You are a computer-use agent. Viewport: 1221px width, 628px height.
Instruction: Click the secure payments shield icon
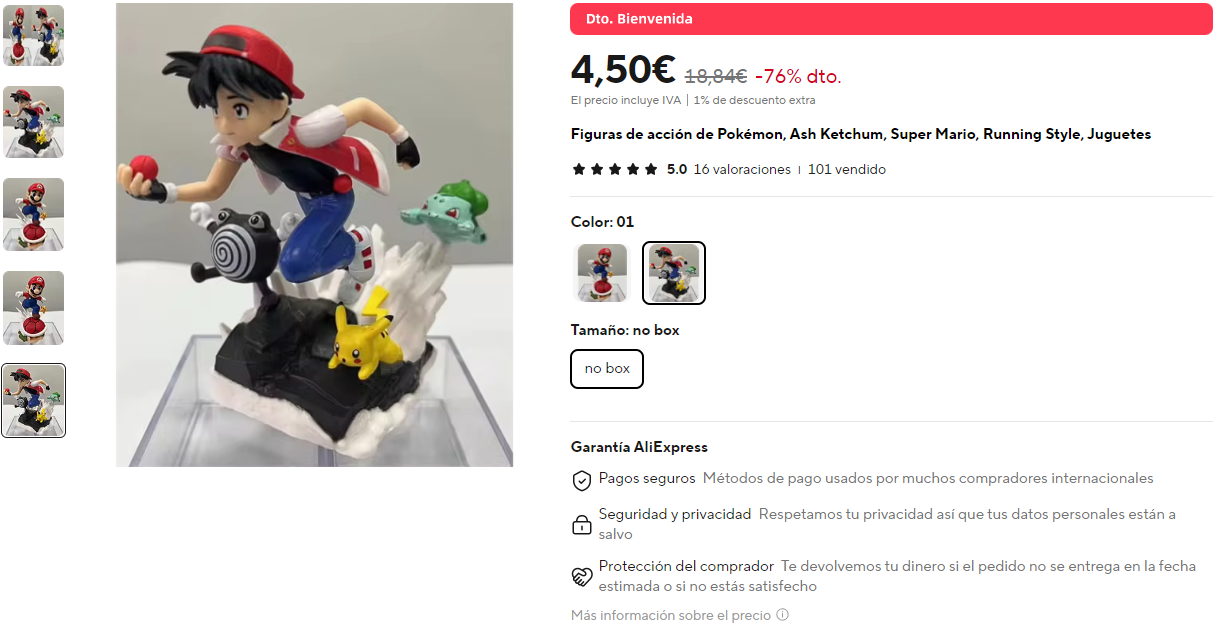tap(581, 481)
